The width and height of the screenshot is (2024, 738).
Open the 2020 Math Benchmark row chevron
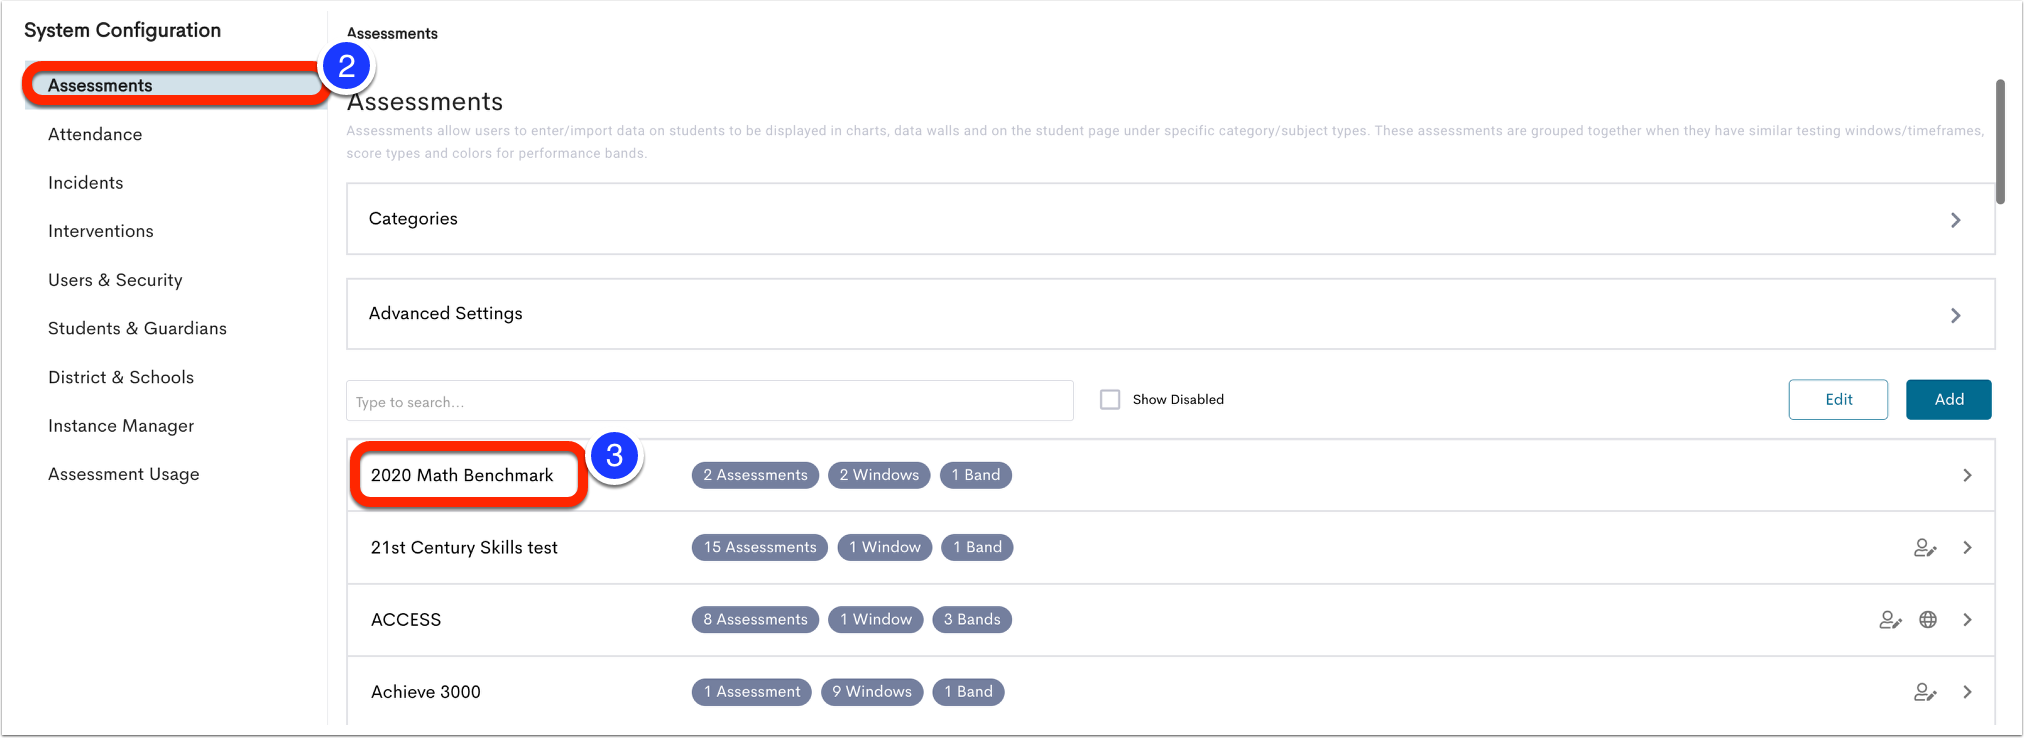coord(1967,476)
